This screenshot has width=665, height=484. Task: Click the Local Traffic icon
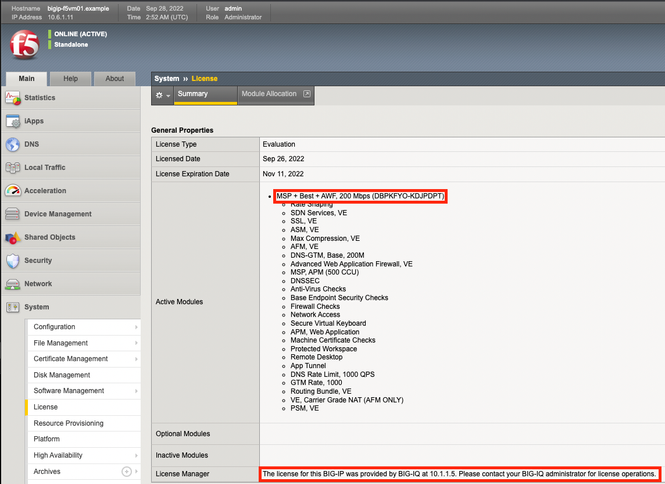click(x=13, y=168)
